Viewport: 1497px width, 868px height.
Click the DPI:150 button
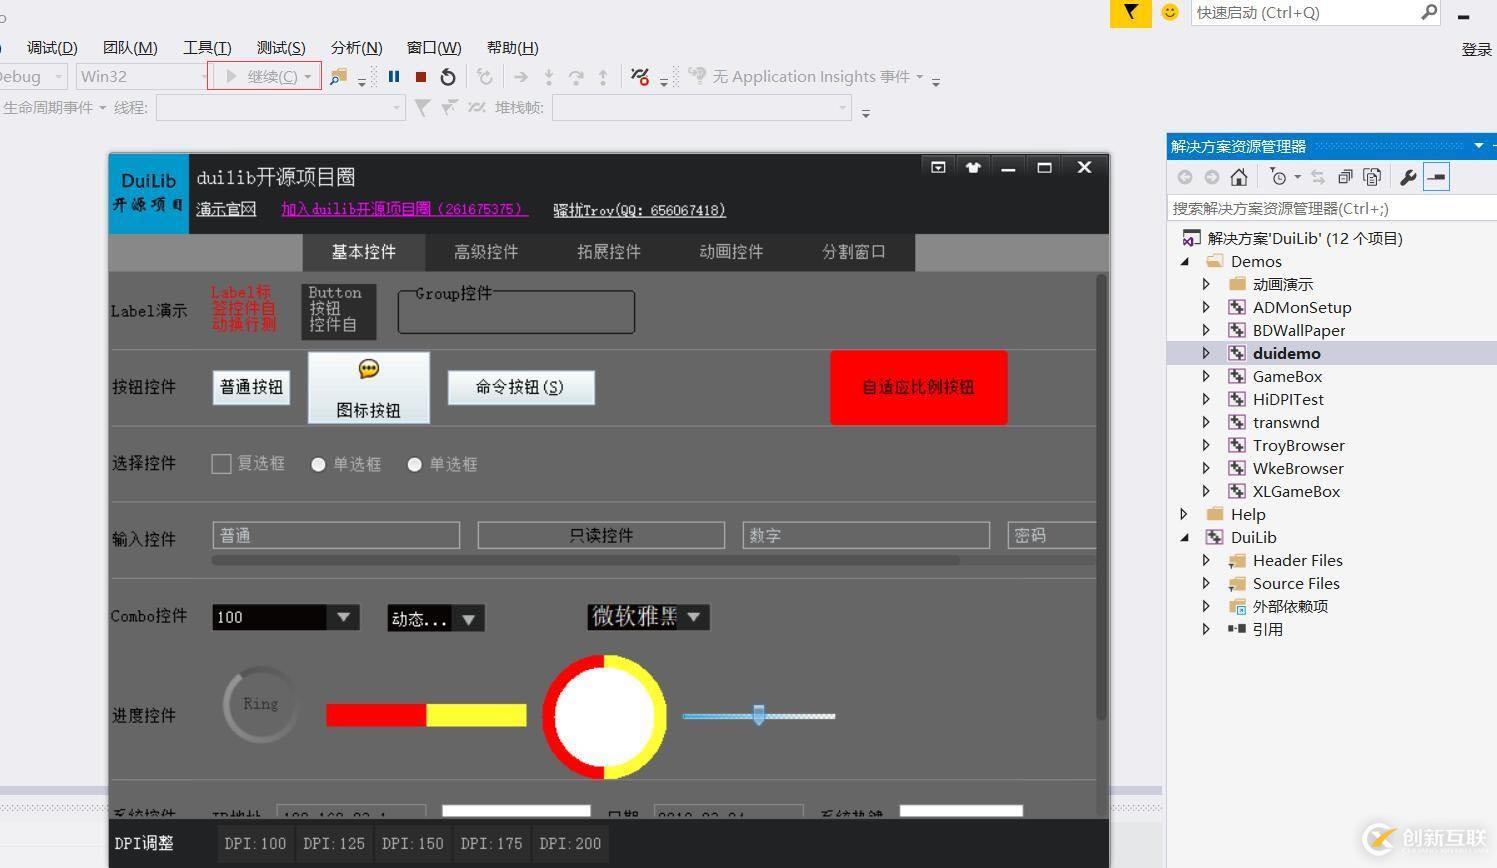click(412, 843)
